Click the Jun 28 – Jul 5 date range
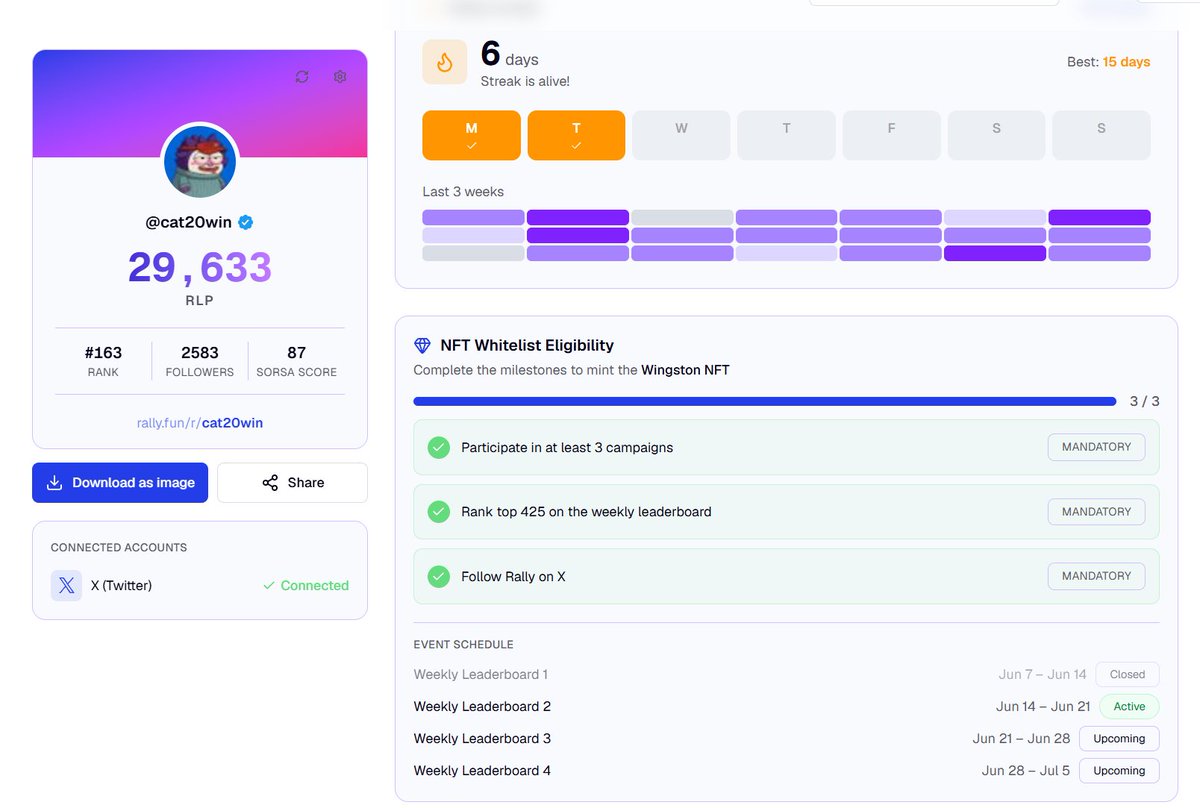The image size is (1200, 808). click(x=1026, y=770)
